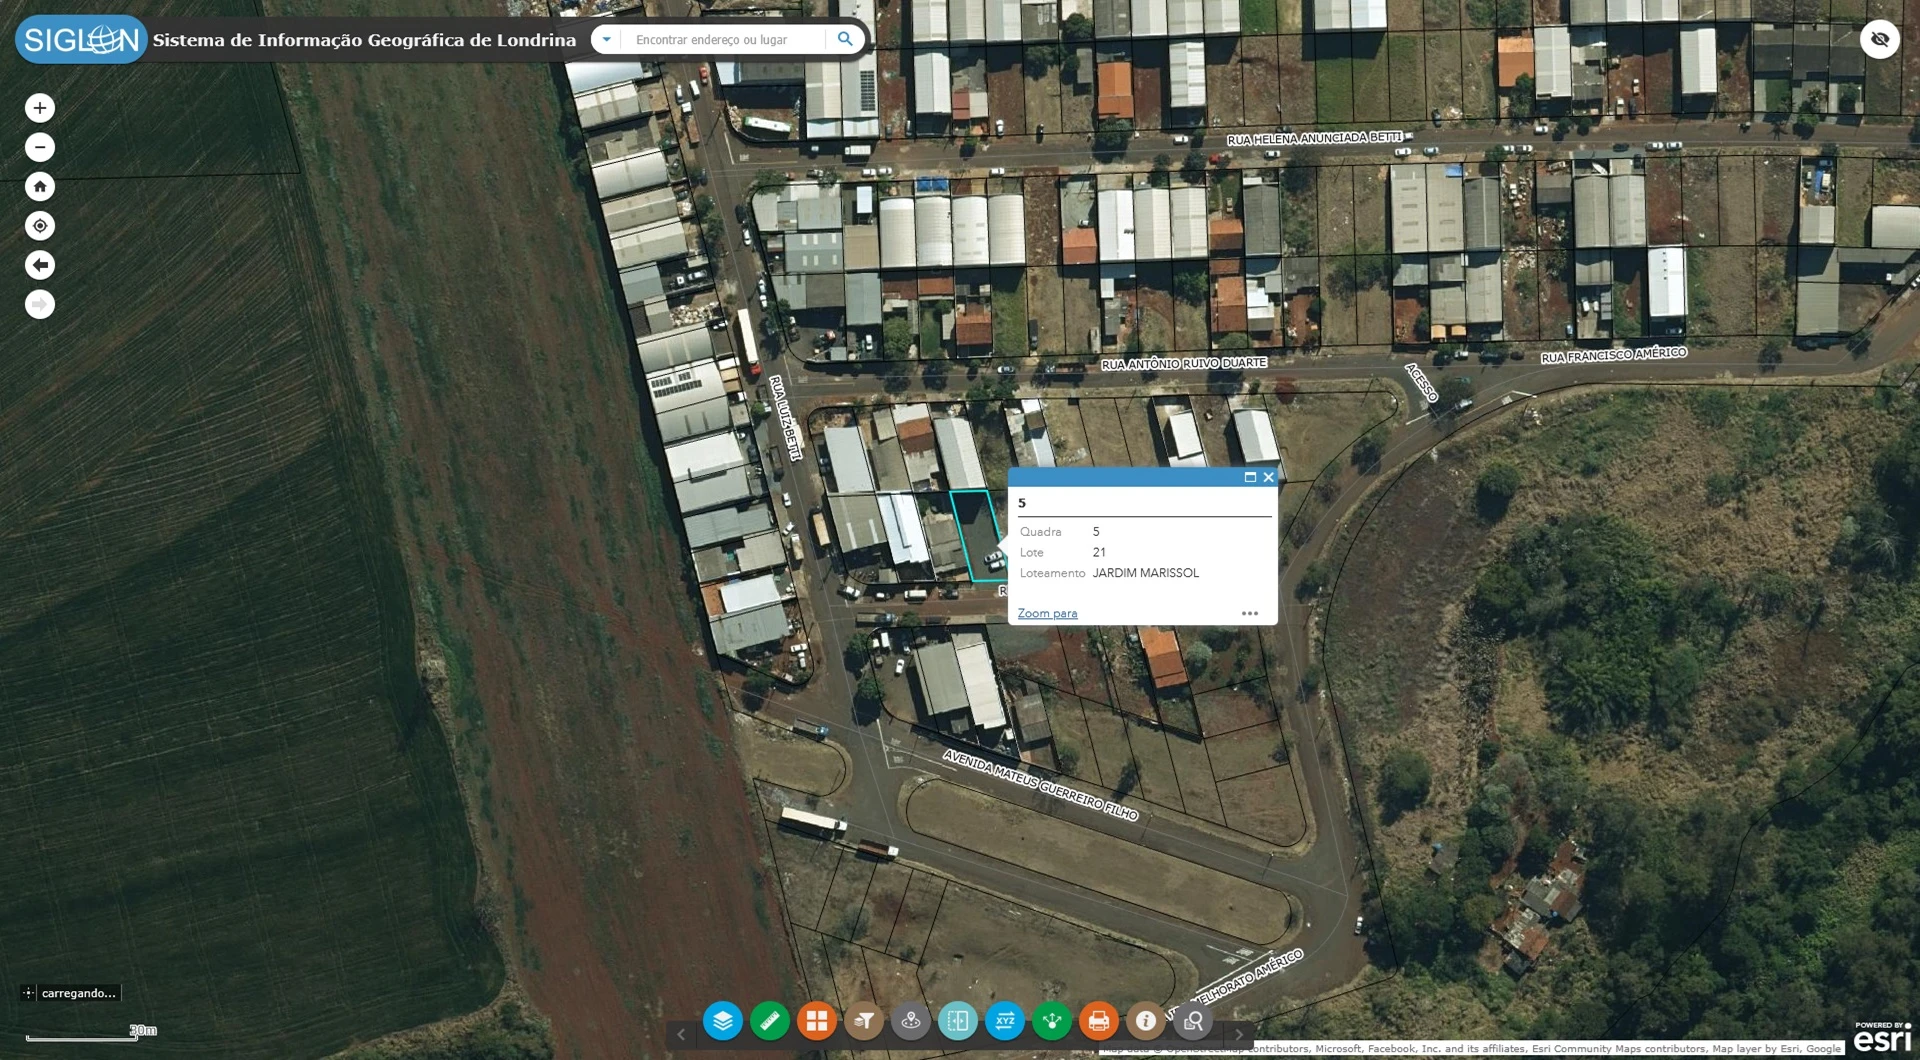Open the Measurement ruler tool

point(769,1021)
